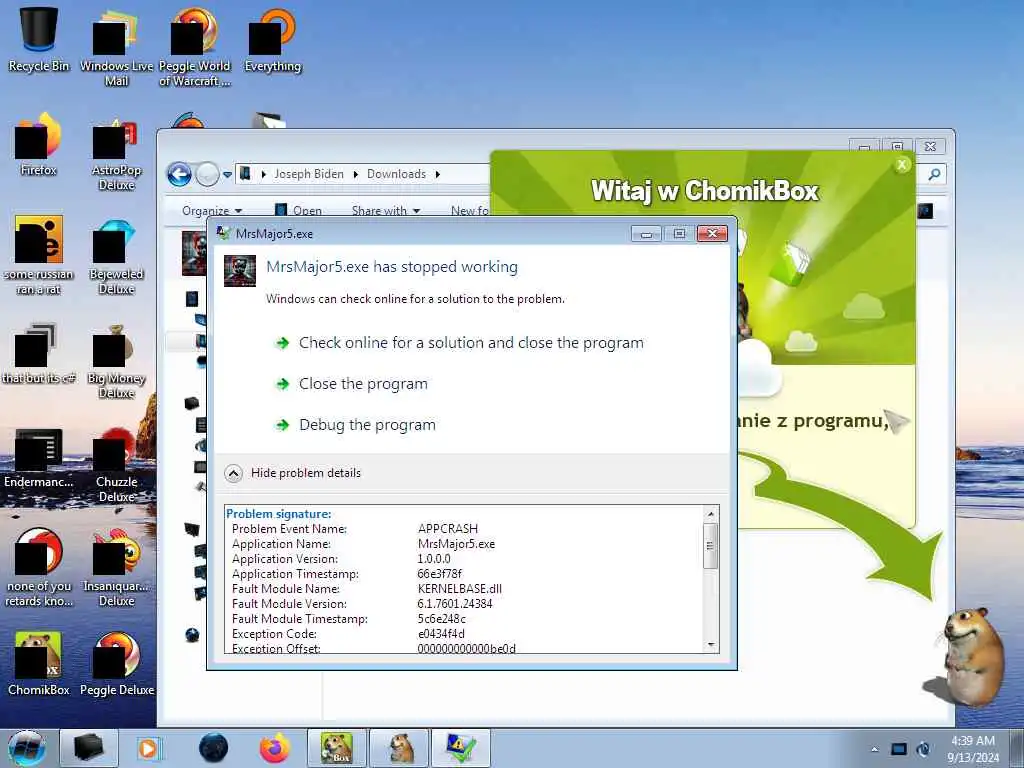
Task: Switch to the error report taskbar button
Action: pyautogui.click(x=461, y=748)
